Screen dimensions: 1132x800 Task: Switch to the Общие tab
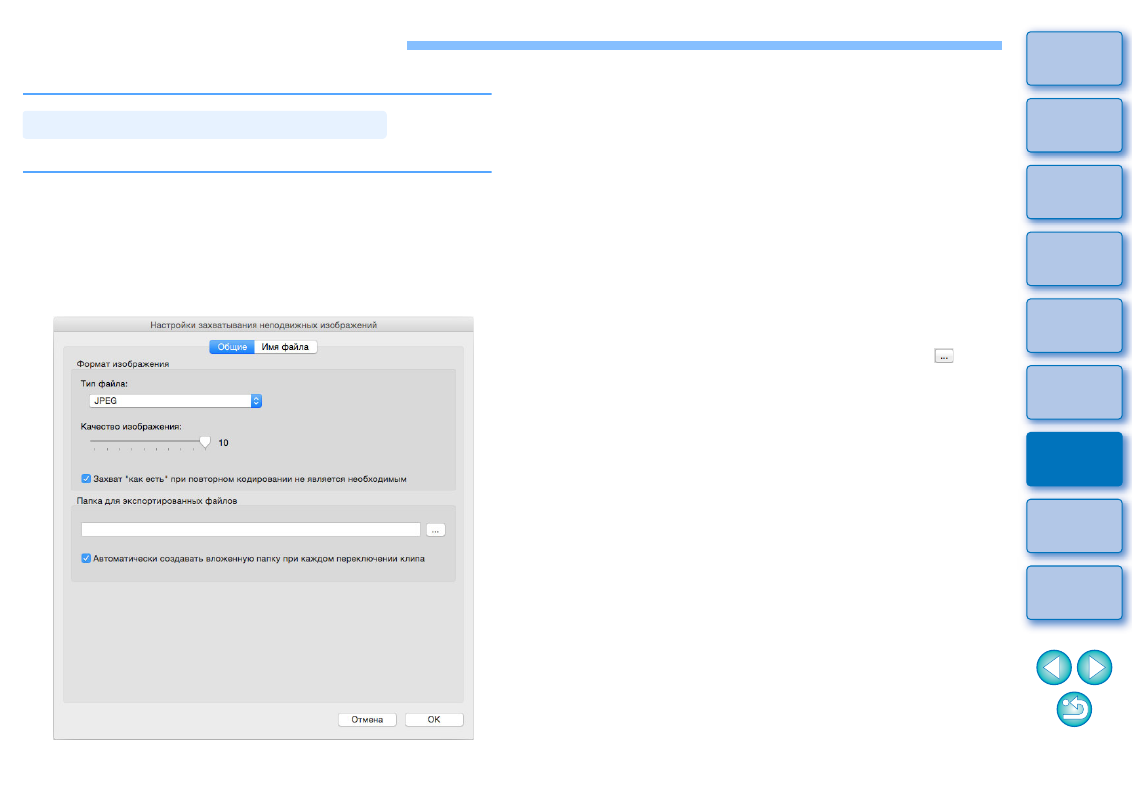click(x=232, y=347)
